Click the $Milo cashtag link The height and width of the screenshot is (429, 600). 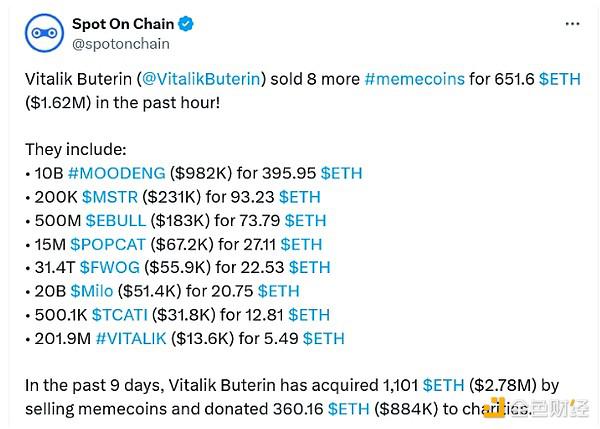[92, 291]
